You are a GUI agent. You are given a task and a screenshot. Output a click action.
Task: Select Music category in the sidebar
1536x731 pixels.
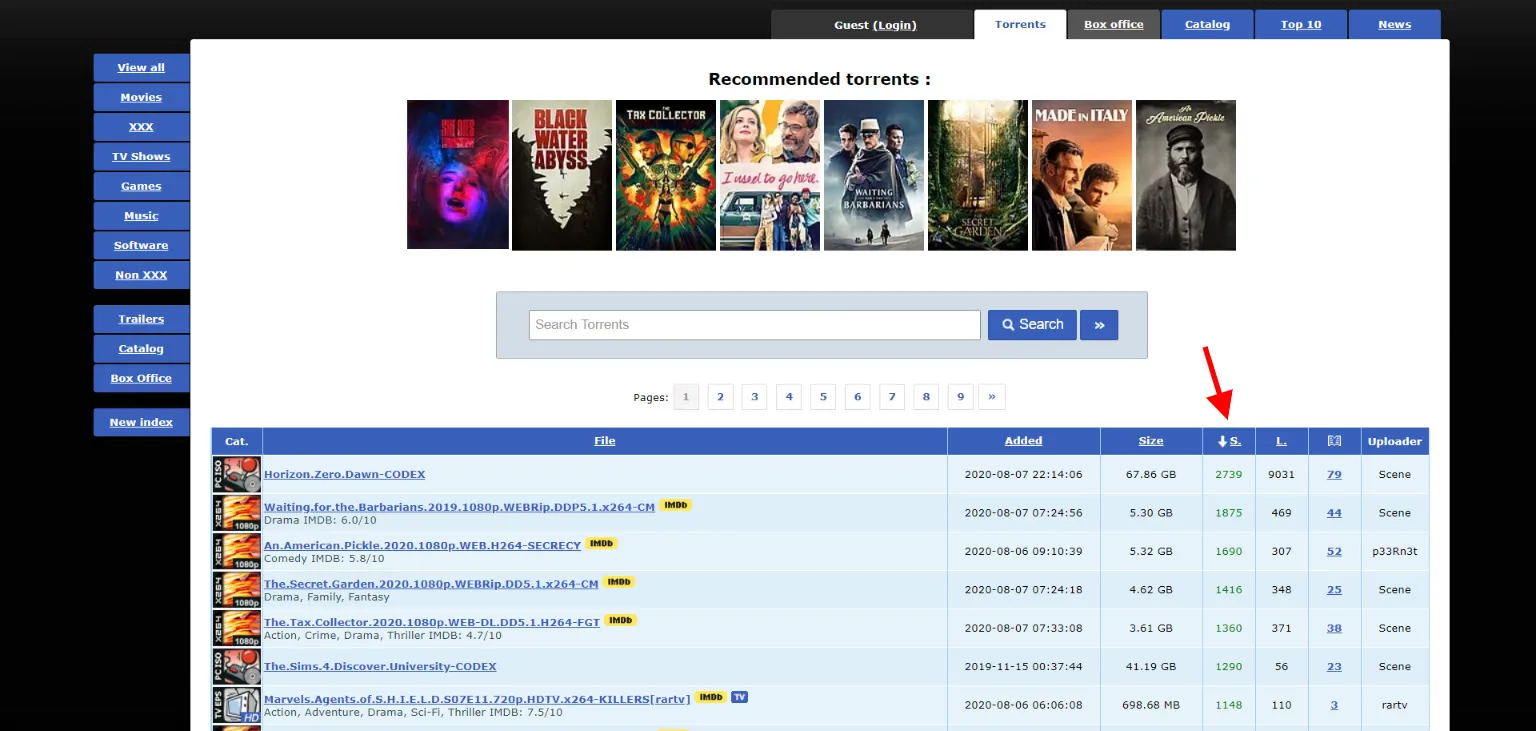pos(141,216)
